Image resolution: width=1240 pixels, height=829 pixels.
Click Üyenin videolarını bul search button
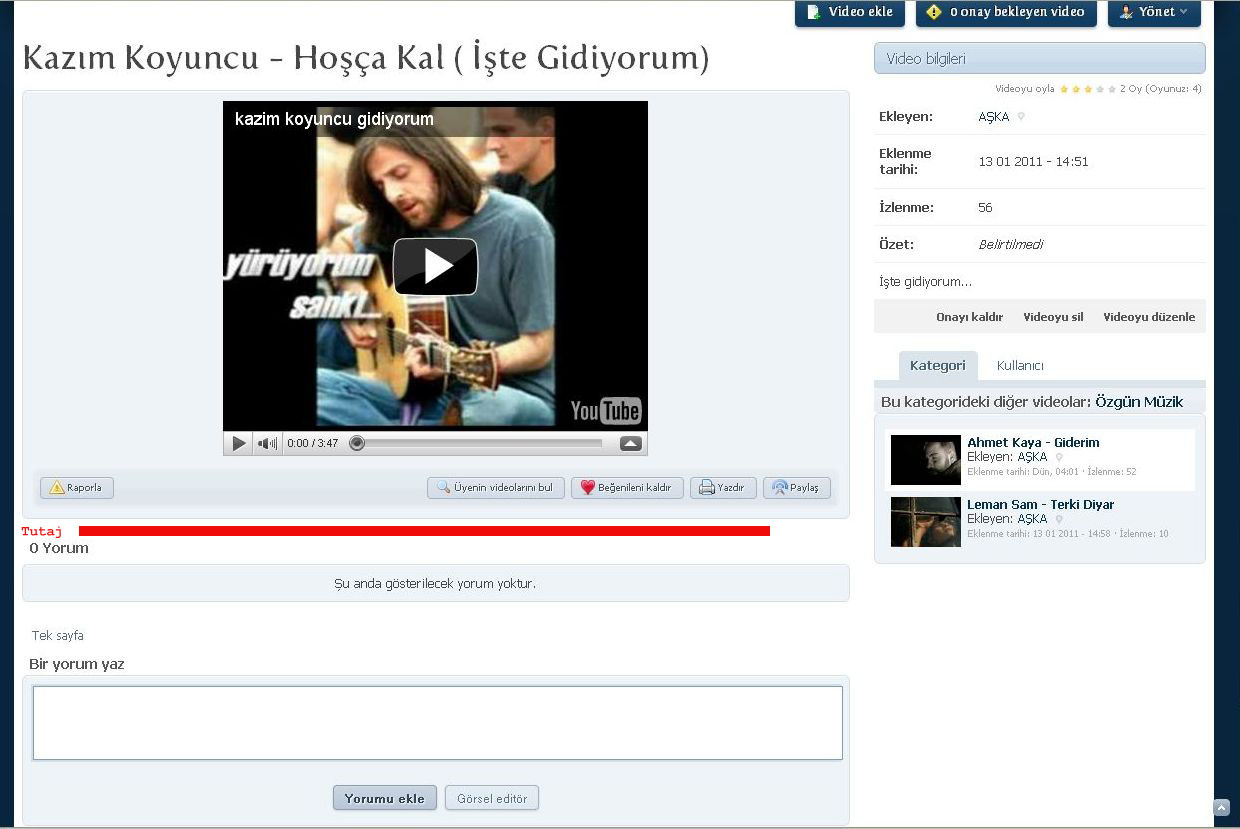pyautogui.click(x=495, y=488)
